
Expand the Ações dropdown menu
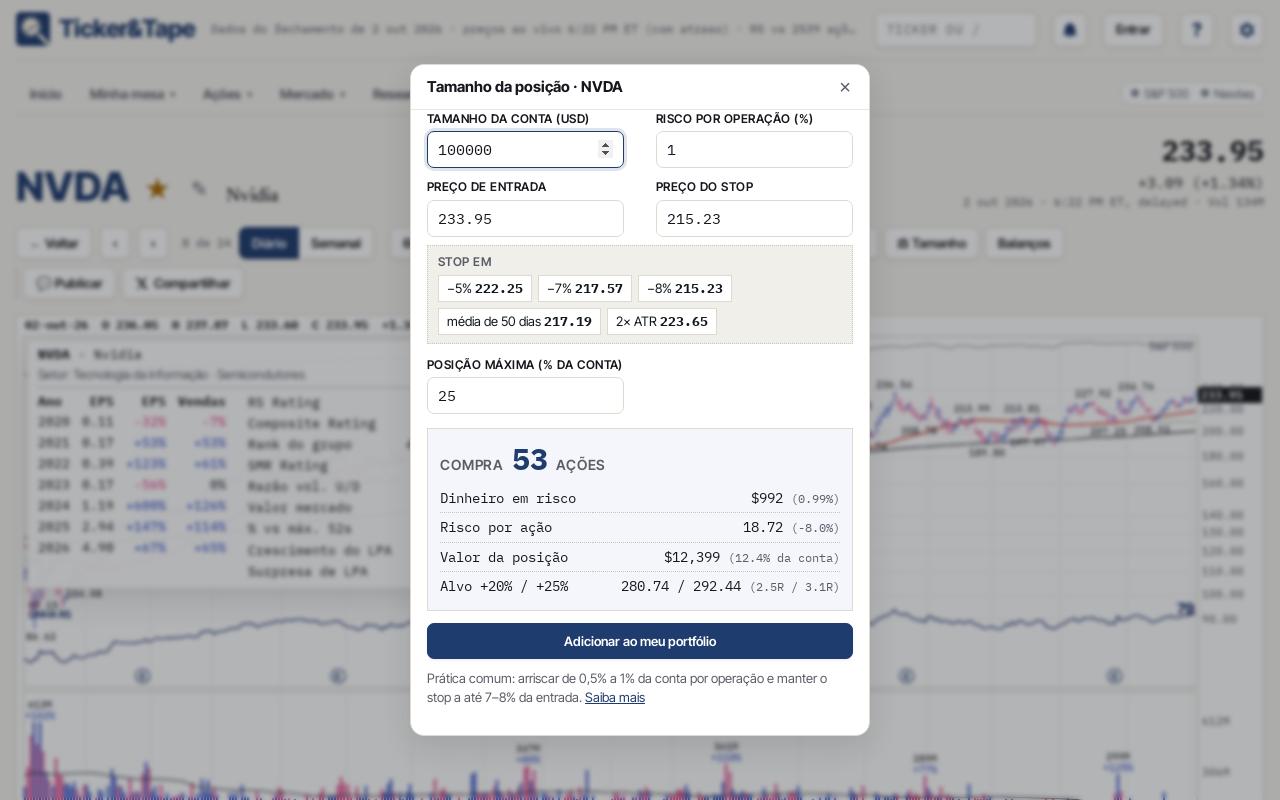pos(228,94)
